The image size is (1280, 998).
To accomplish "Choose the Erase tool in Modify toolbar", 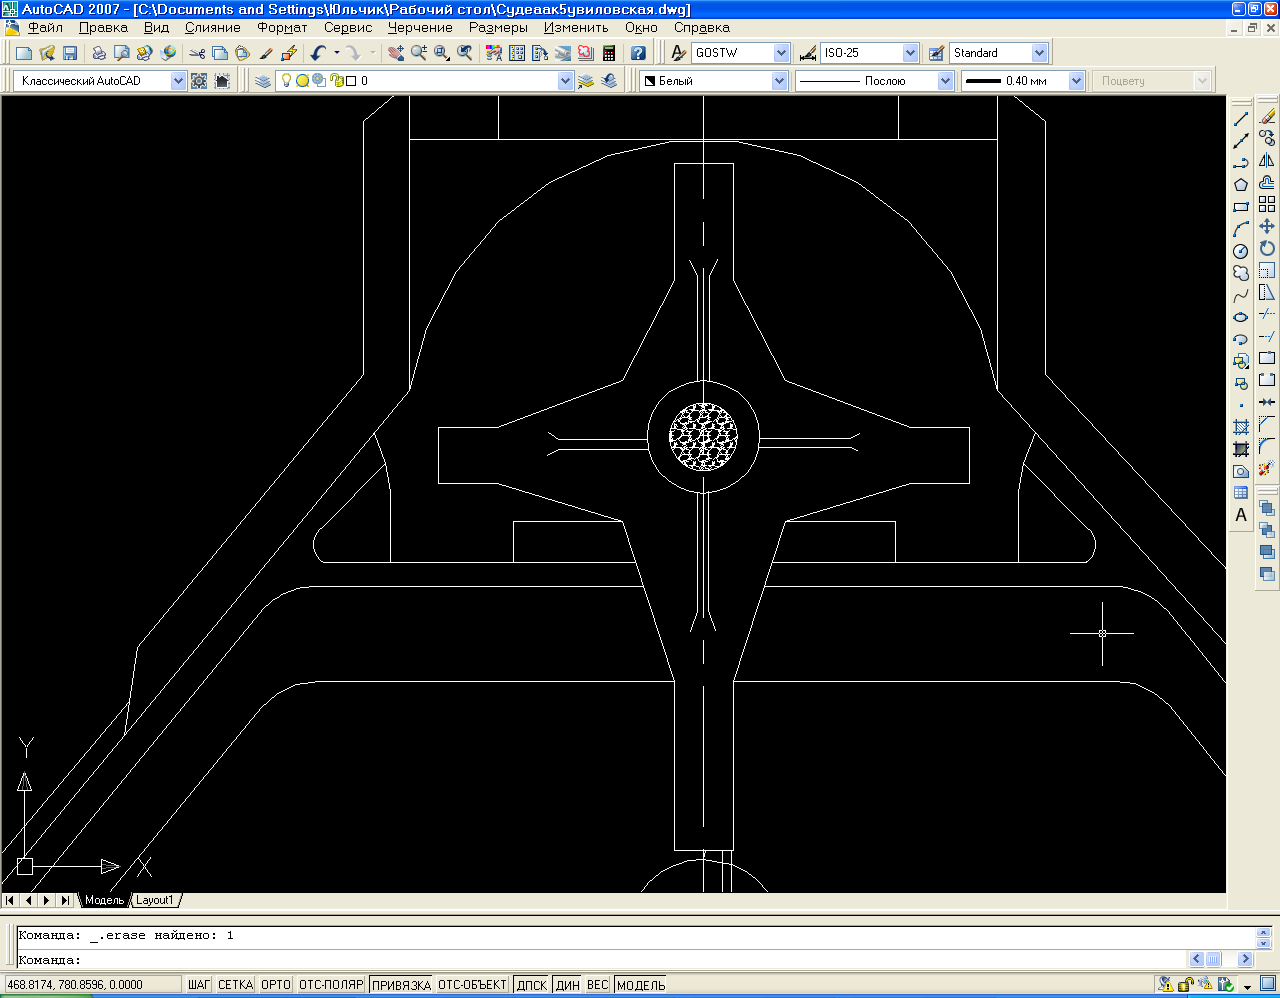I will tap(1267, 117).
